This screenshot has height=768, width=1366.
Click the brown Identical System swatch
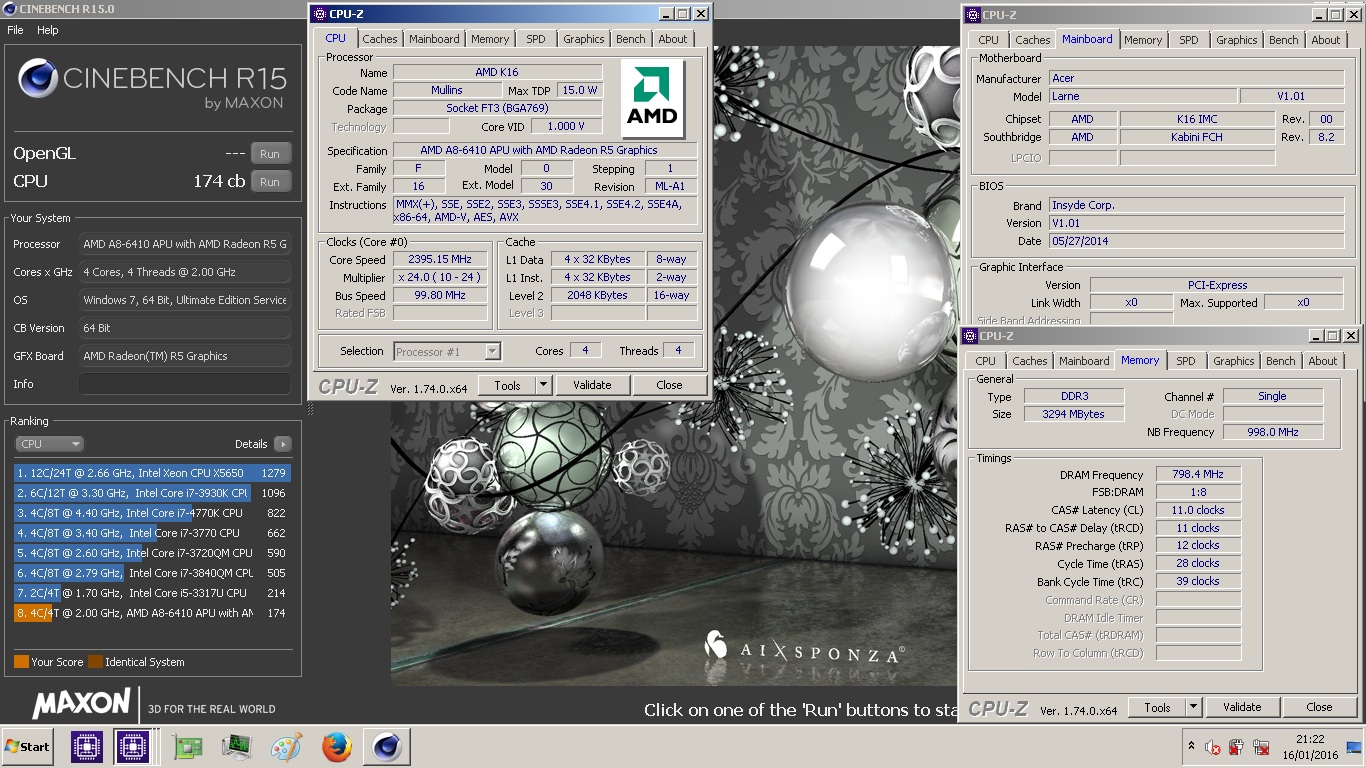[95, 662]
